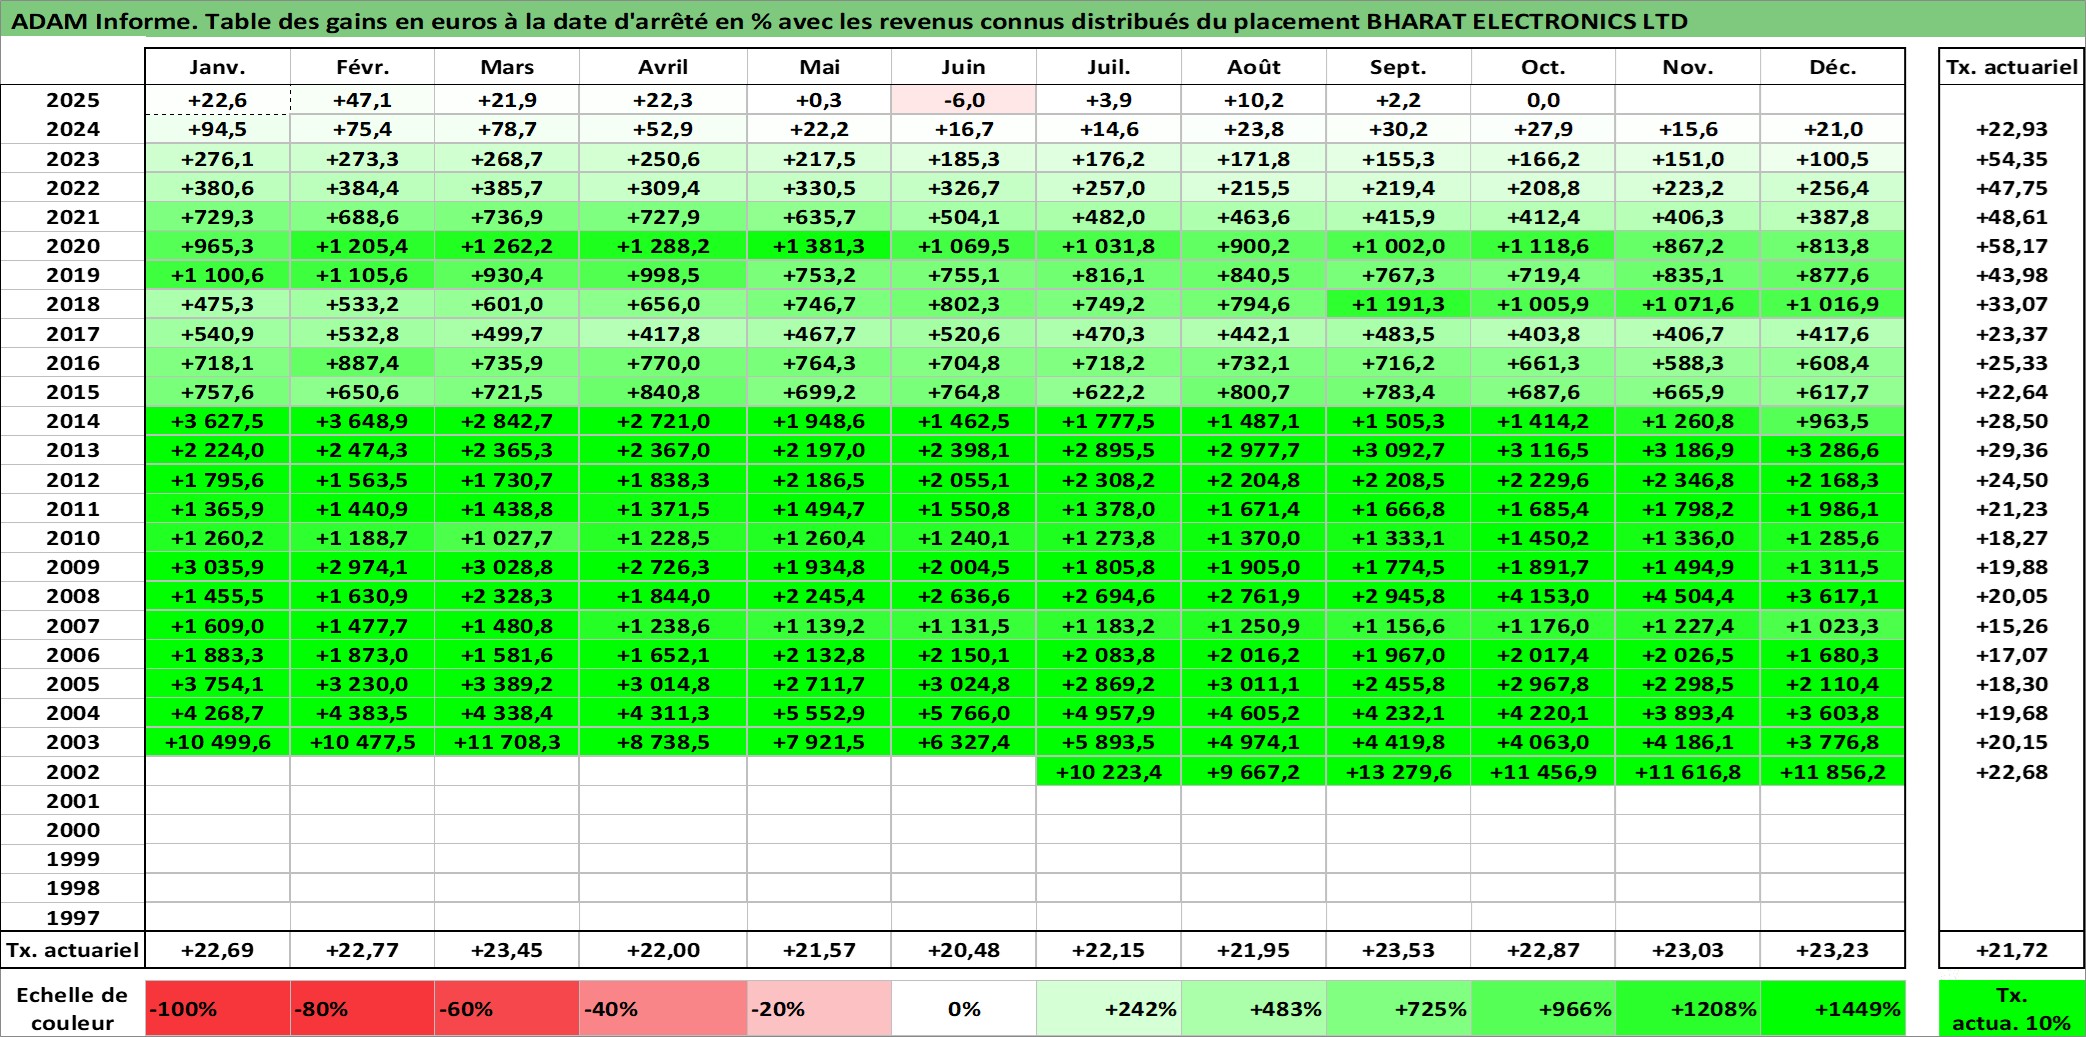Click the 'Echelle de couleur' label
This screenshot has width=2086, height=1037.
point(73,1008)
